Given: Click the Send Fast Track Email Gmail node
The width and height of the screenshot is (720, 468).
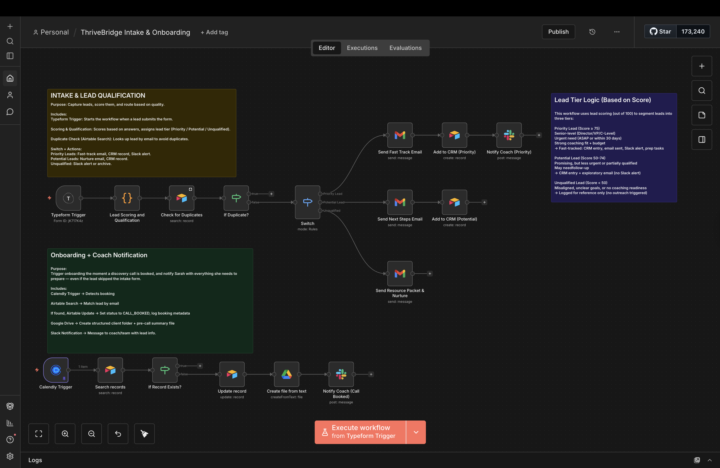Looking at the screenshot, I should click(399, 135).
